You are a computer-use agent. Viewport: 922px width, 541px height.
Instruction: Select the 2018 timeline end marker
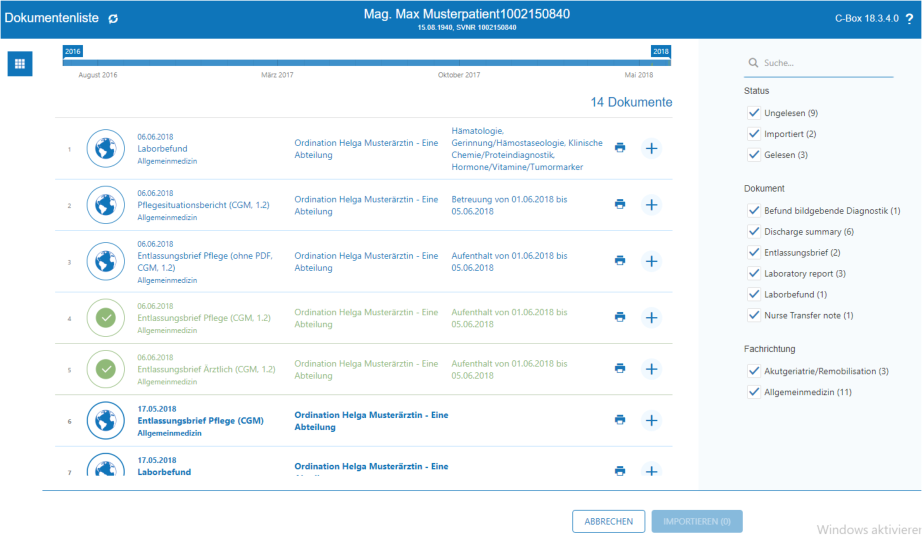click(x=660, y=52)
